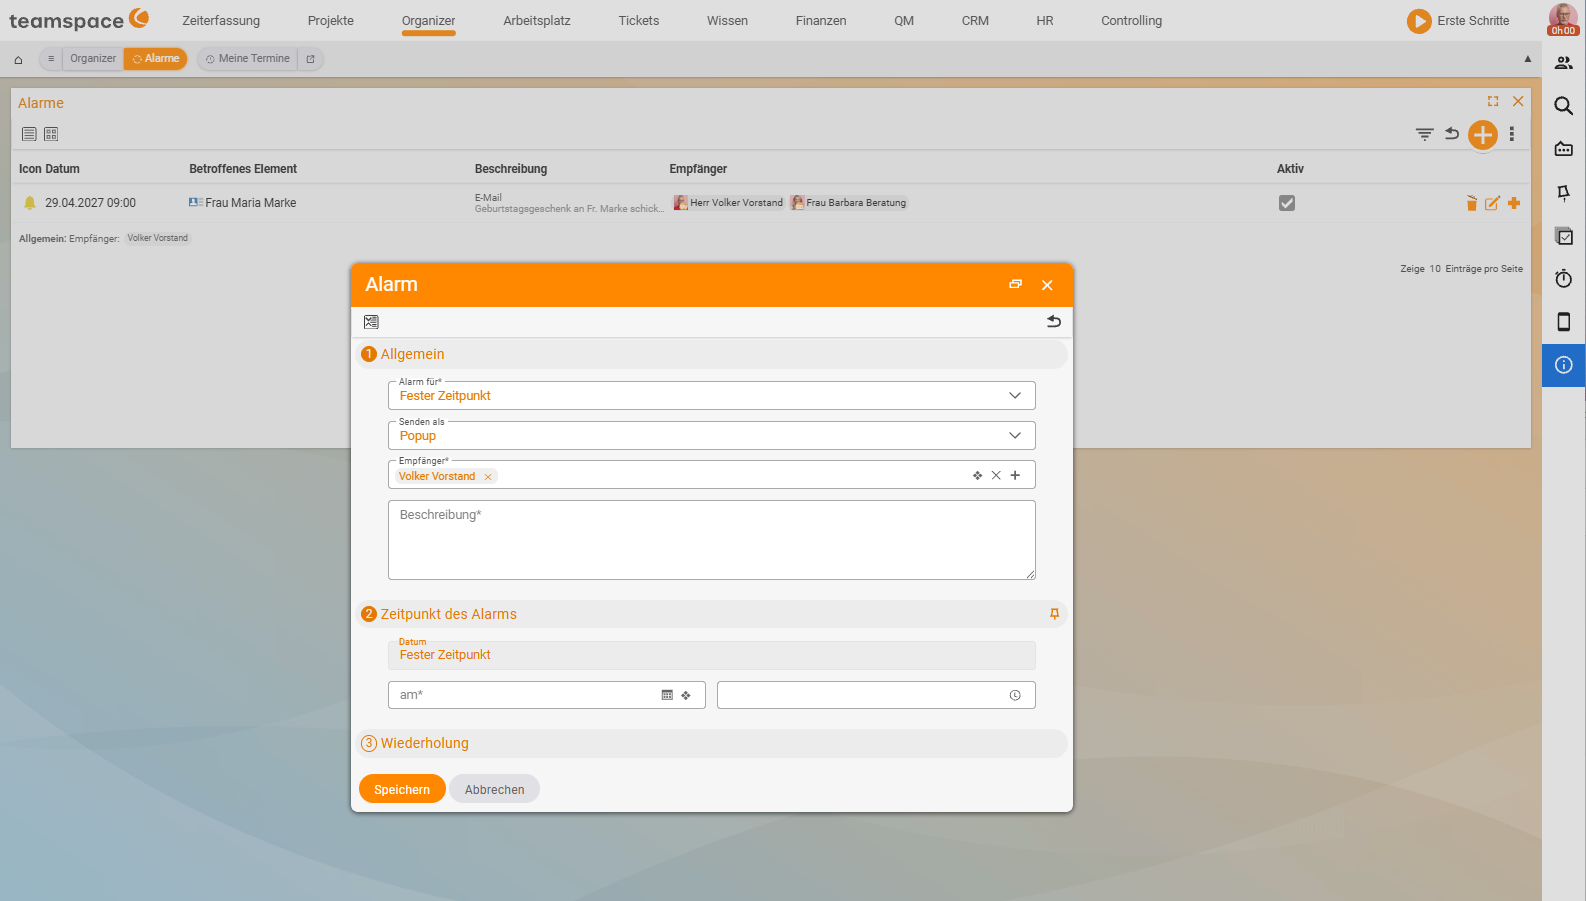Open the info icon in right sidebar

(1564, 365)
